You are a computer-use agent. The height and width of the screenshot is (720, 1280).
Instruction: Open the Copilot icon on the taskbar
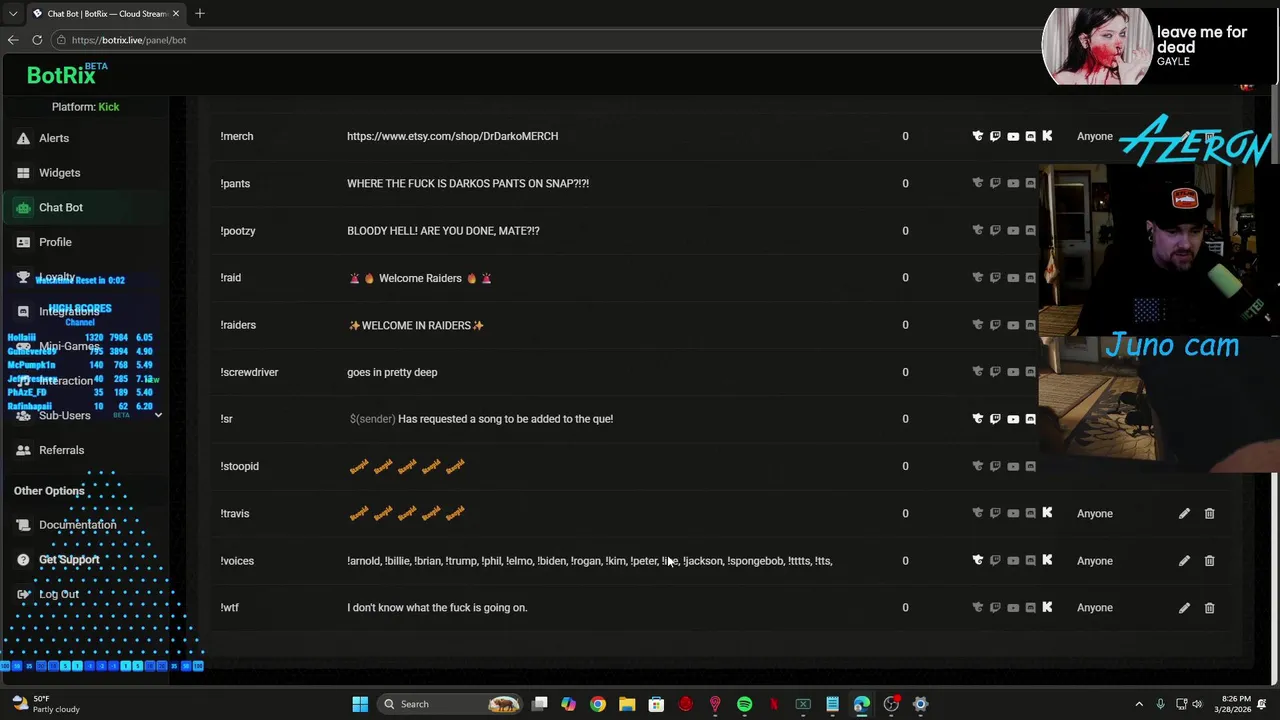[x=568, y=704]
